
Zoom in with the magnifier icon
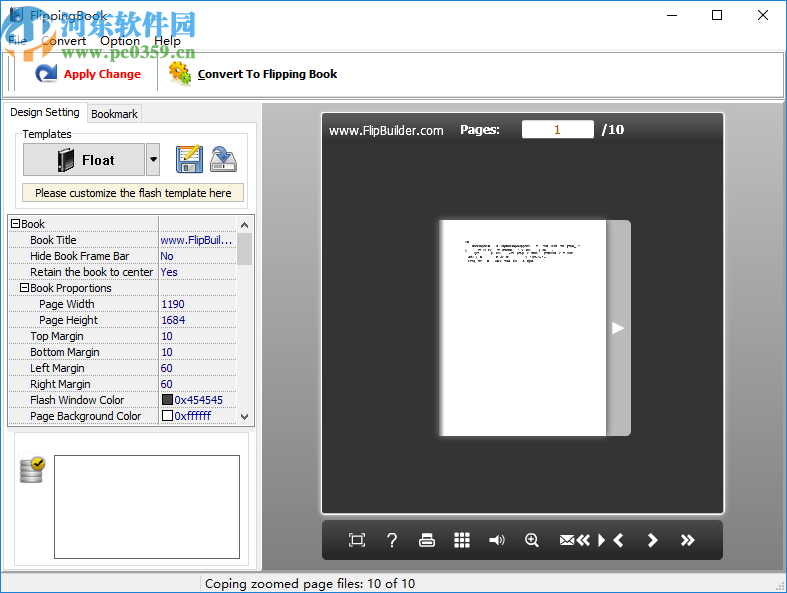[x=532, y=540]
